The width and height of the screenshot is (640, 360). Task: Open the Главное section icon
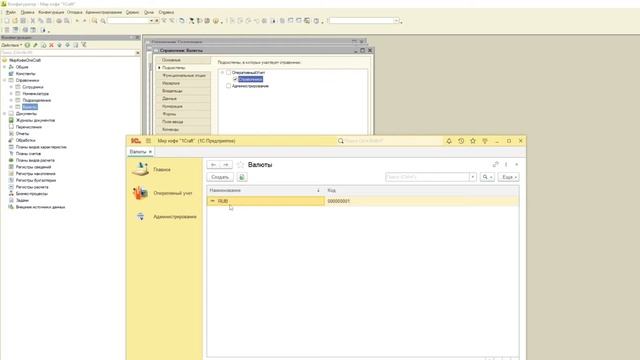(140, 169)
